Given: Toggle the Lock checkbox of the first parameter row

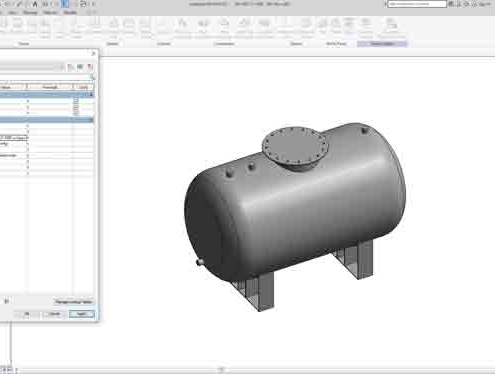Looking at the screenshot, I should [x=76, y=101].
